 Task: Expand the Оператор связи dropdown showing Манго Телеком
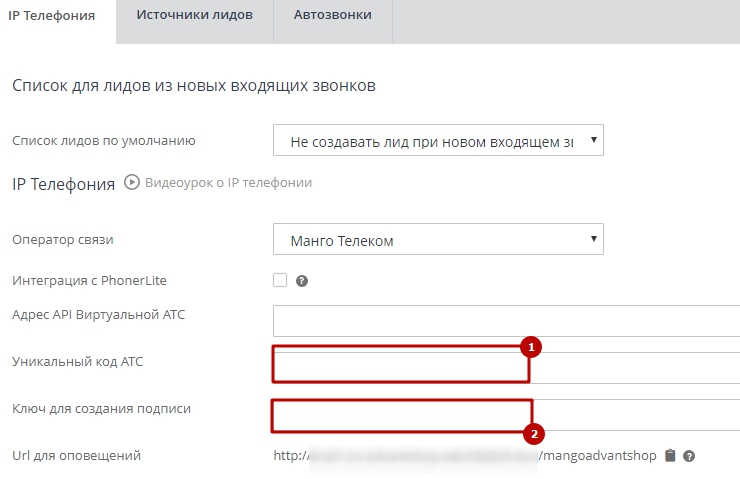tap(438, 240)
